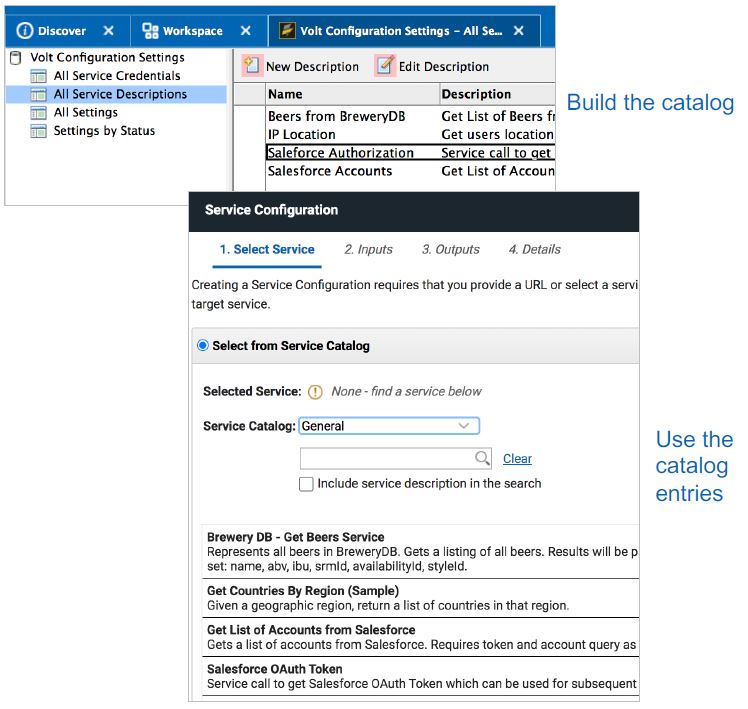
Task: Switch to the Workspace tab
Action: [193, 31]
